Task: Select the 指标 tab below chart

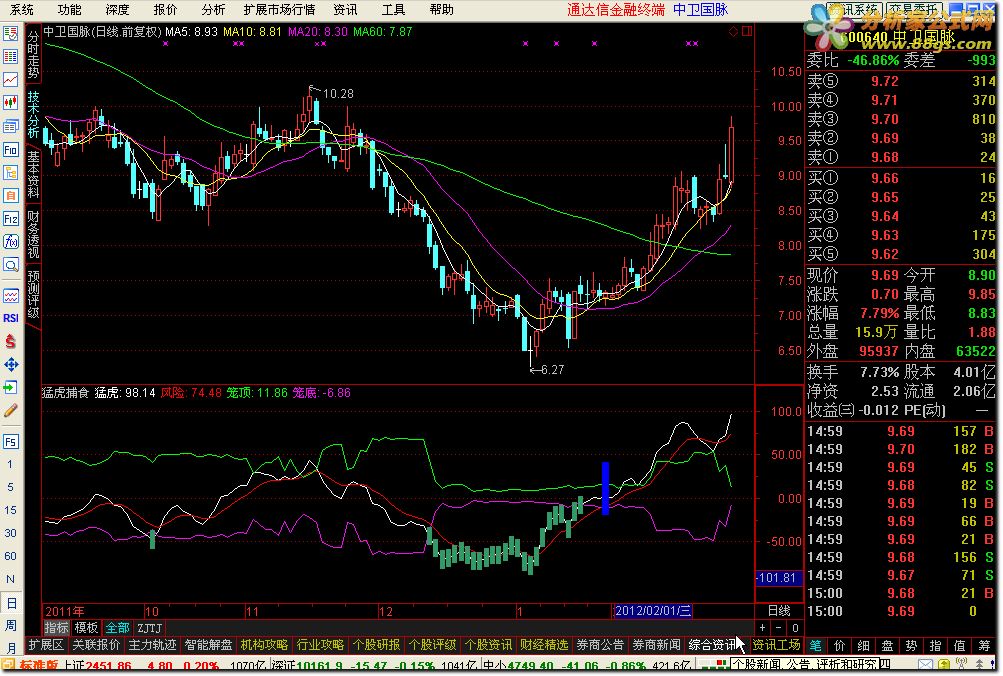Action: [x=56, y=628]
